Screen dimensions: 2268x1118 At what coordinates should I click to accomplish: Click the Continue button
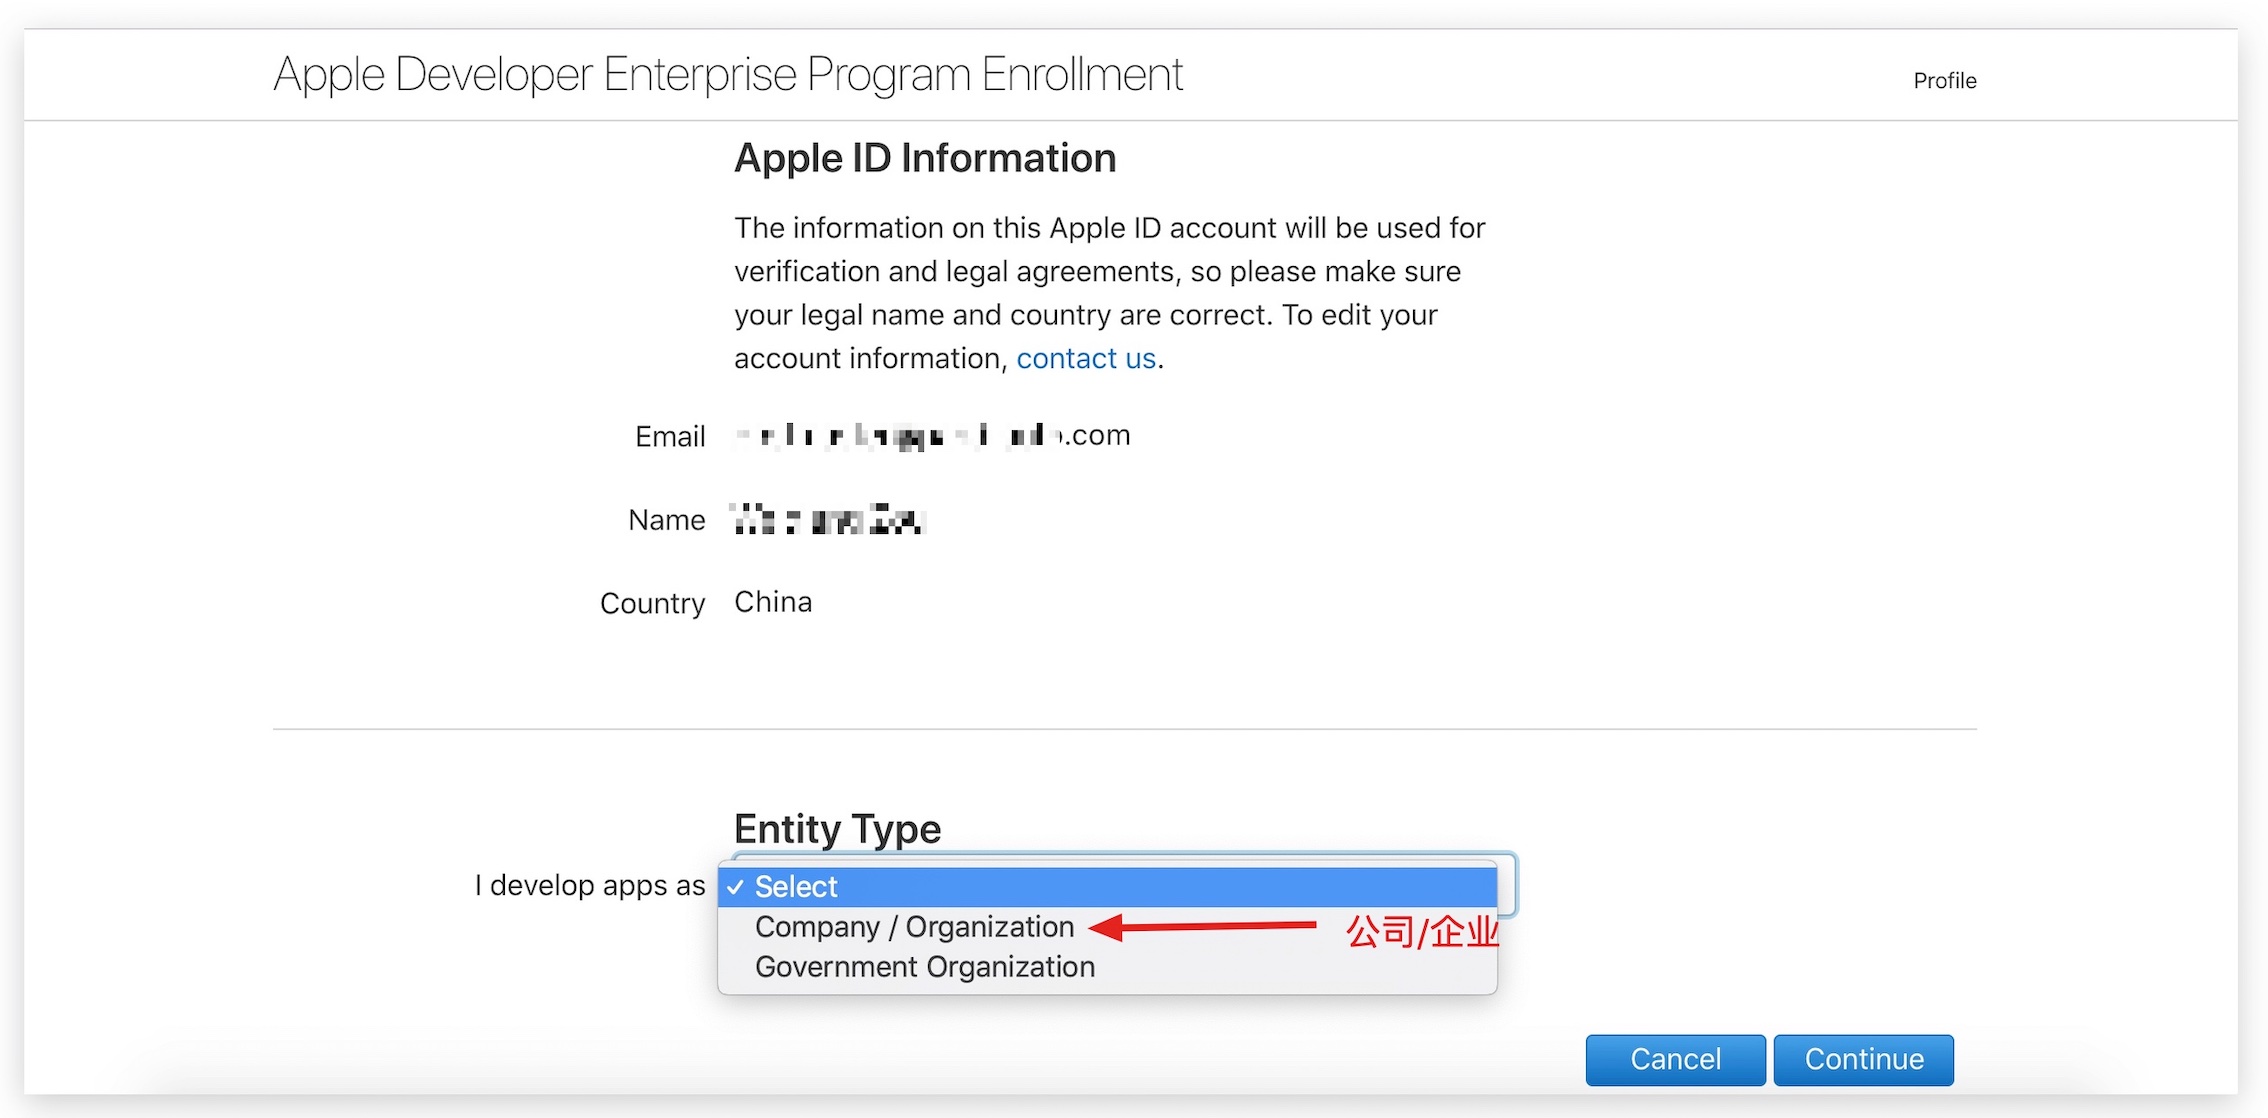tap(1863, 1059)
